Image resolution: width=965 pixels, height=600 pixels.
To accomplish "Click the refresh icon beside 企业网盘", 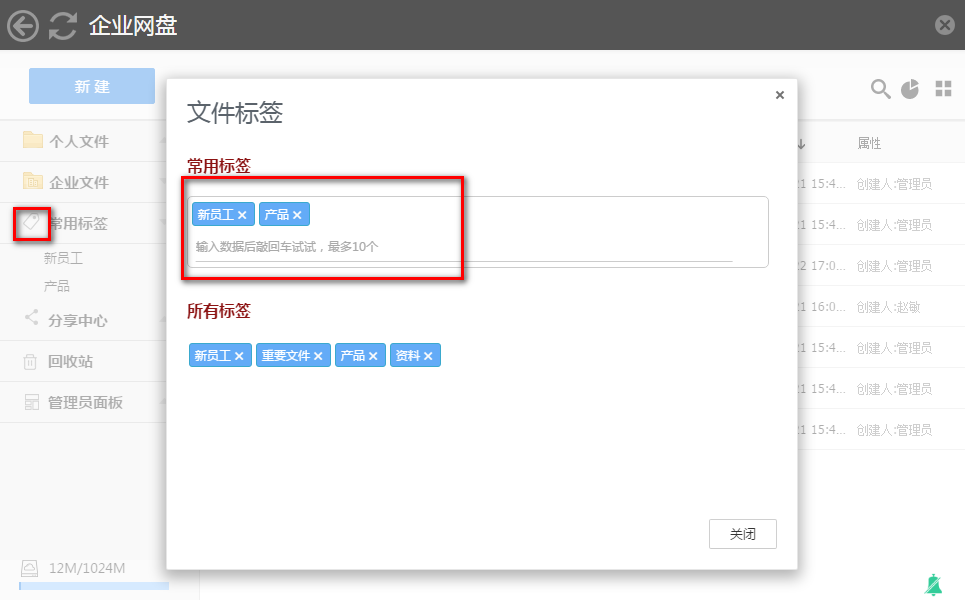I will click(63, 25).
